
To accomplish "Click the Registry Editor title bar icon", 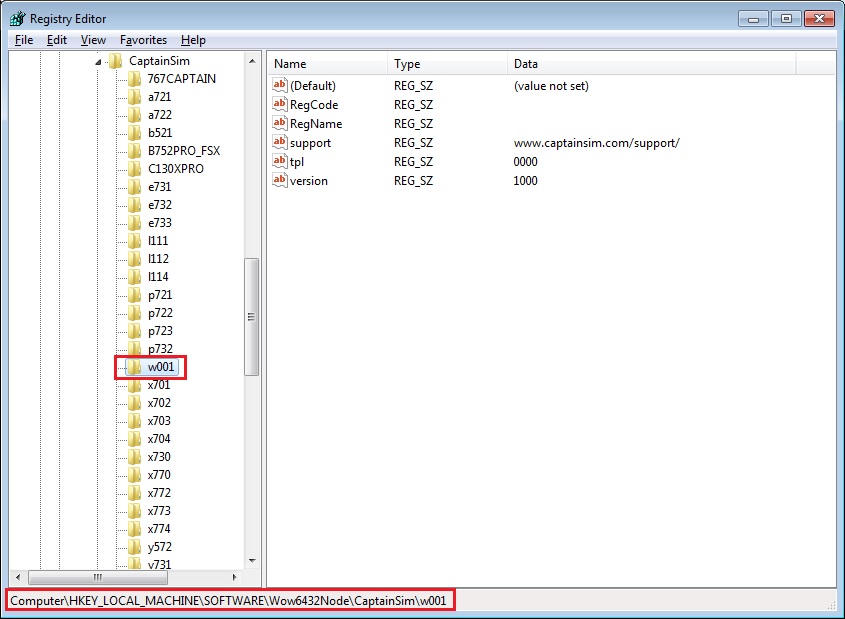I will pos(17,18).
